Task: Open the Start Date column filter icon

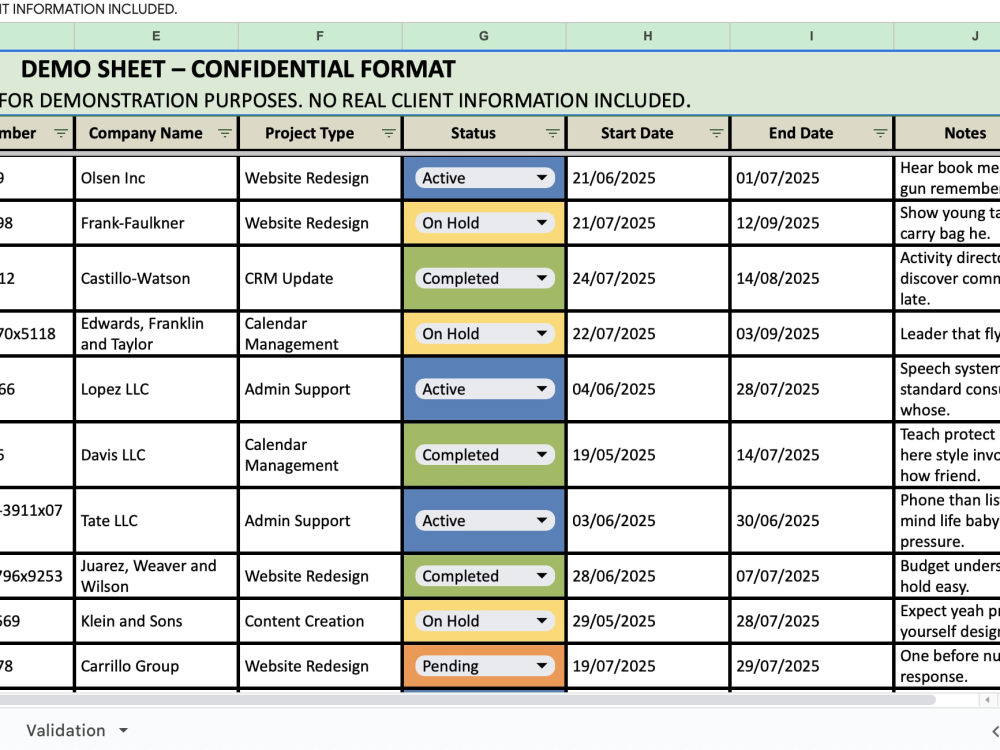Action: point(716,133)
